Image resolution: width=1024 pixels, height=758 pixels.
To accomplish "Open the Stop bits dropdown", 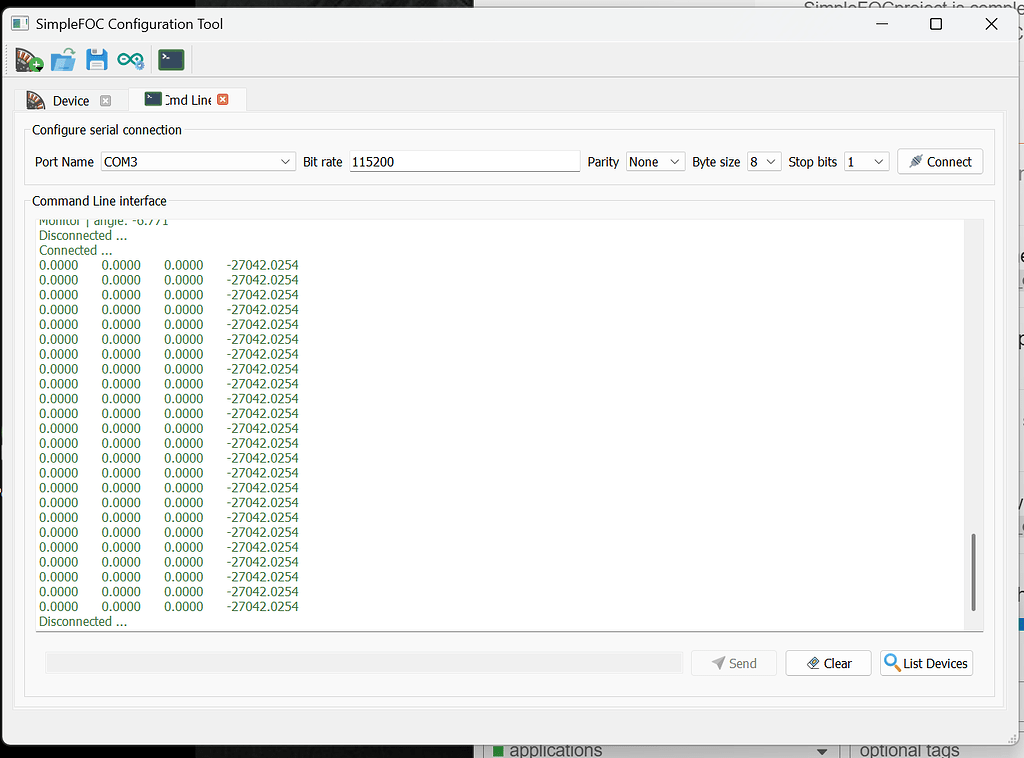I will tap(878, 162).
